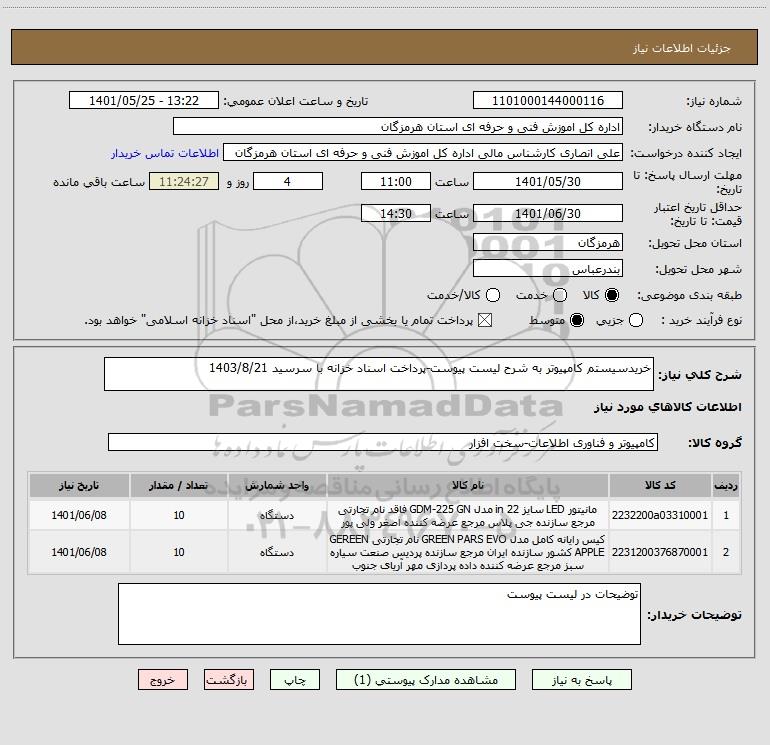The width and height of the screenshot is (770, 745).
Task: Click the واحد شمارش column header
Action: [x=277, y=485]
